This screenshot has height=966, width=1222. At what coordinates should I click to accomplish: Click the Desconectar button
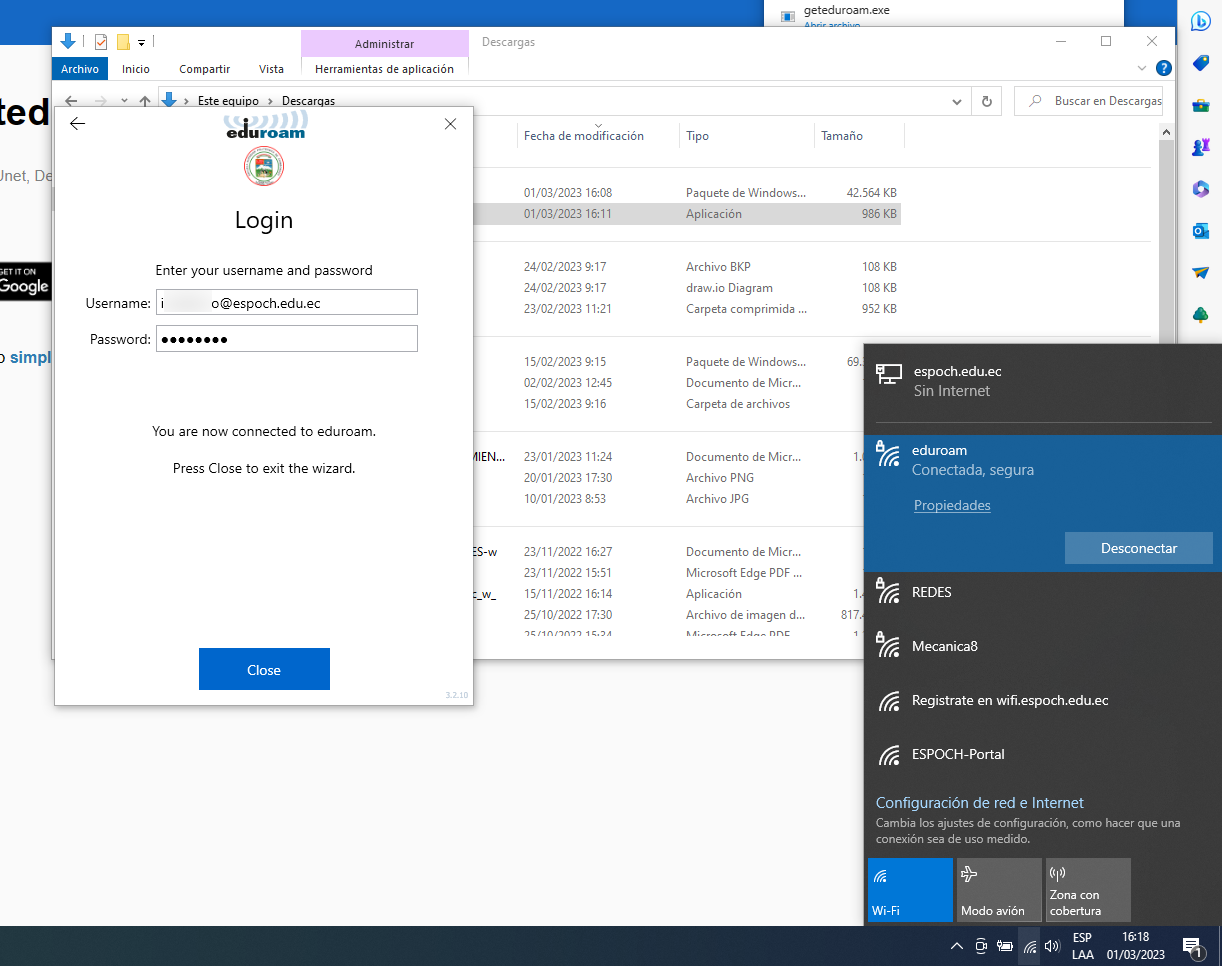click(x=1139, y=548)
